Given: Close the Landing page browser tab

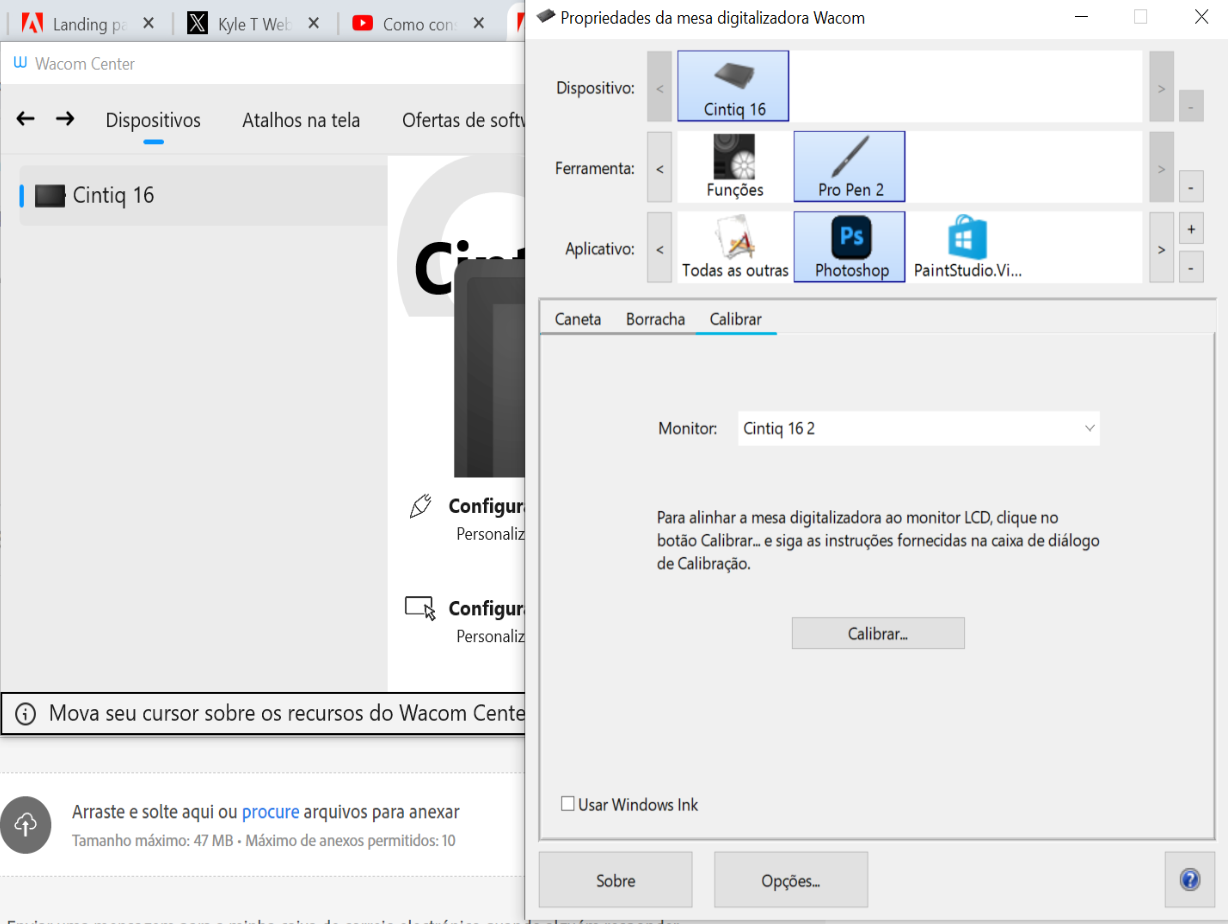Looking at the screenshot, I should (149, 23).
